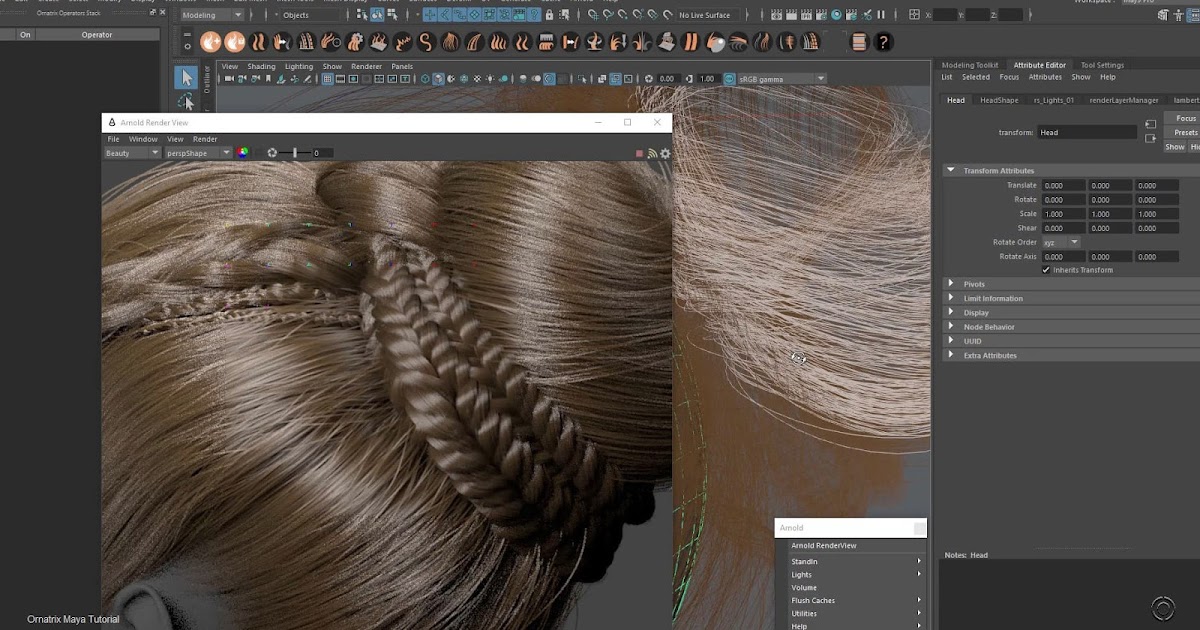
Task: Click the exposure aperture icon in Arnold Render View
Action: [x=272, y=153]
